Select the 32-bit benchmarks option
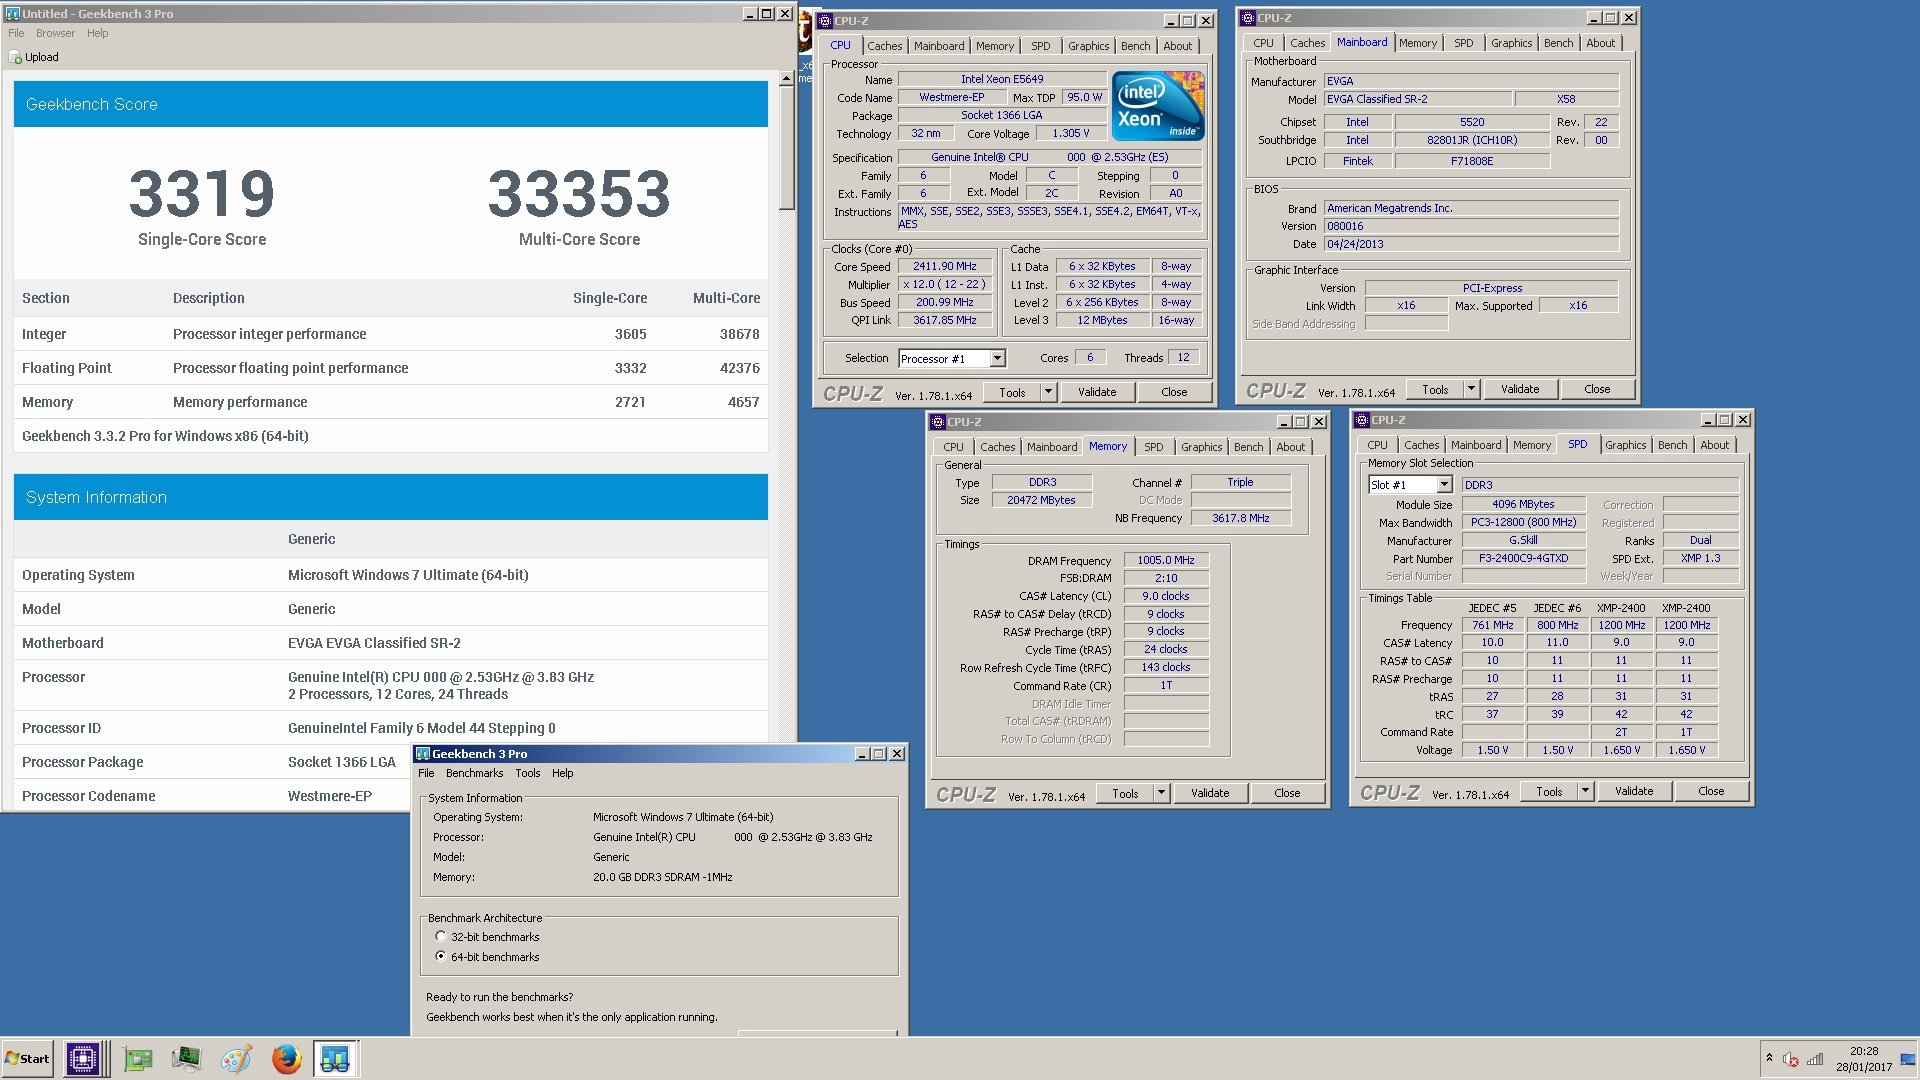This screenshot has width=1920, height=1080. point(441,937)
